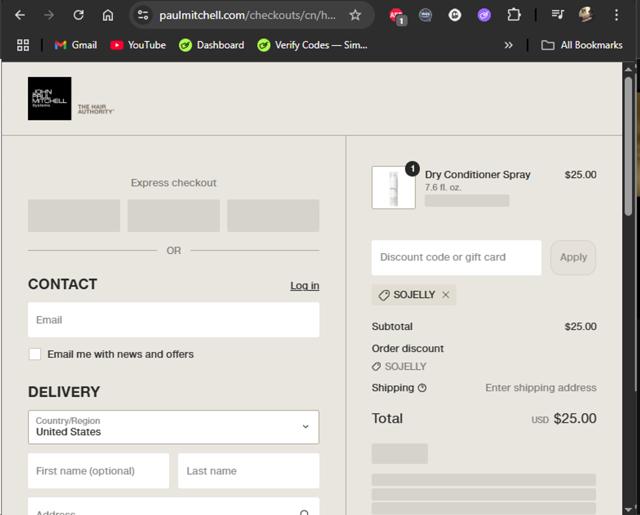Open the media control icon
Viewport: 640px width, 515px height.
pos(557,15)
